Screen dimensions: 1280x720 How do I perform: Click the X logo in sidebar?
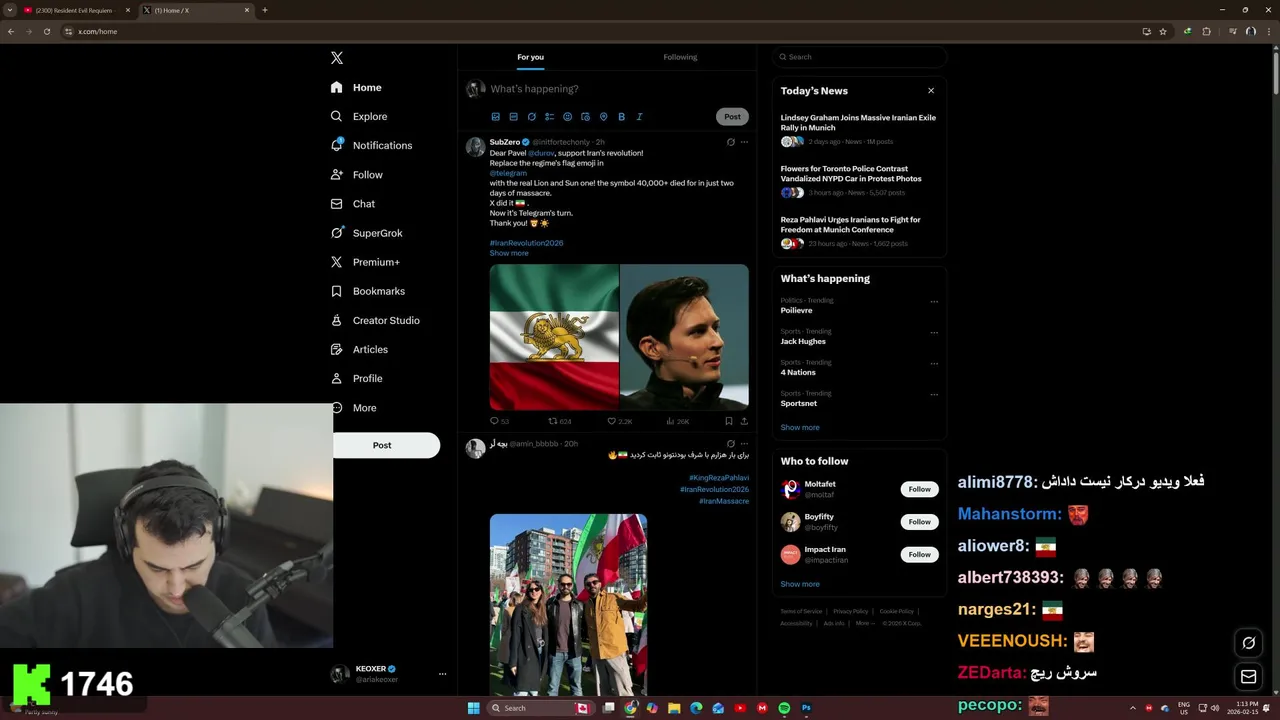pyautogui.click(x=337, y=58)
